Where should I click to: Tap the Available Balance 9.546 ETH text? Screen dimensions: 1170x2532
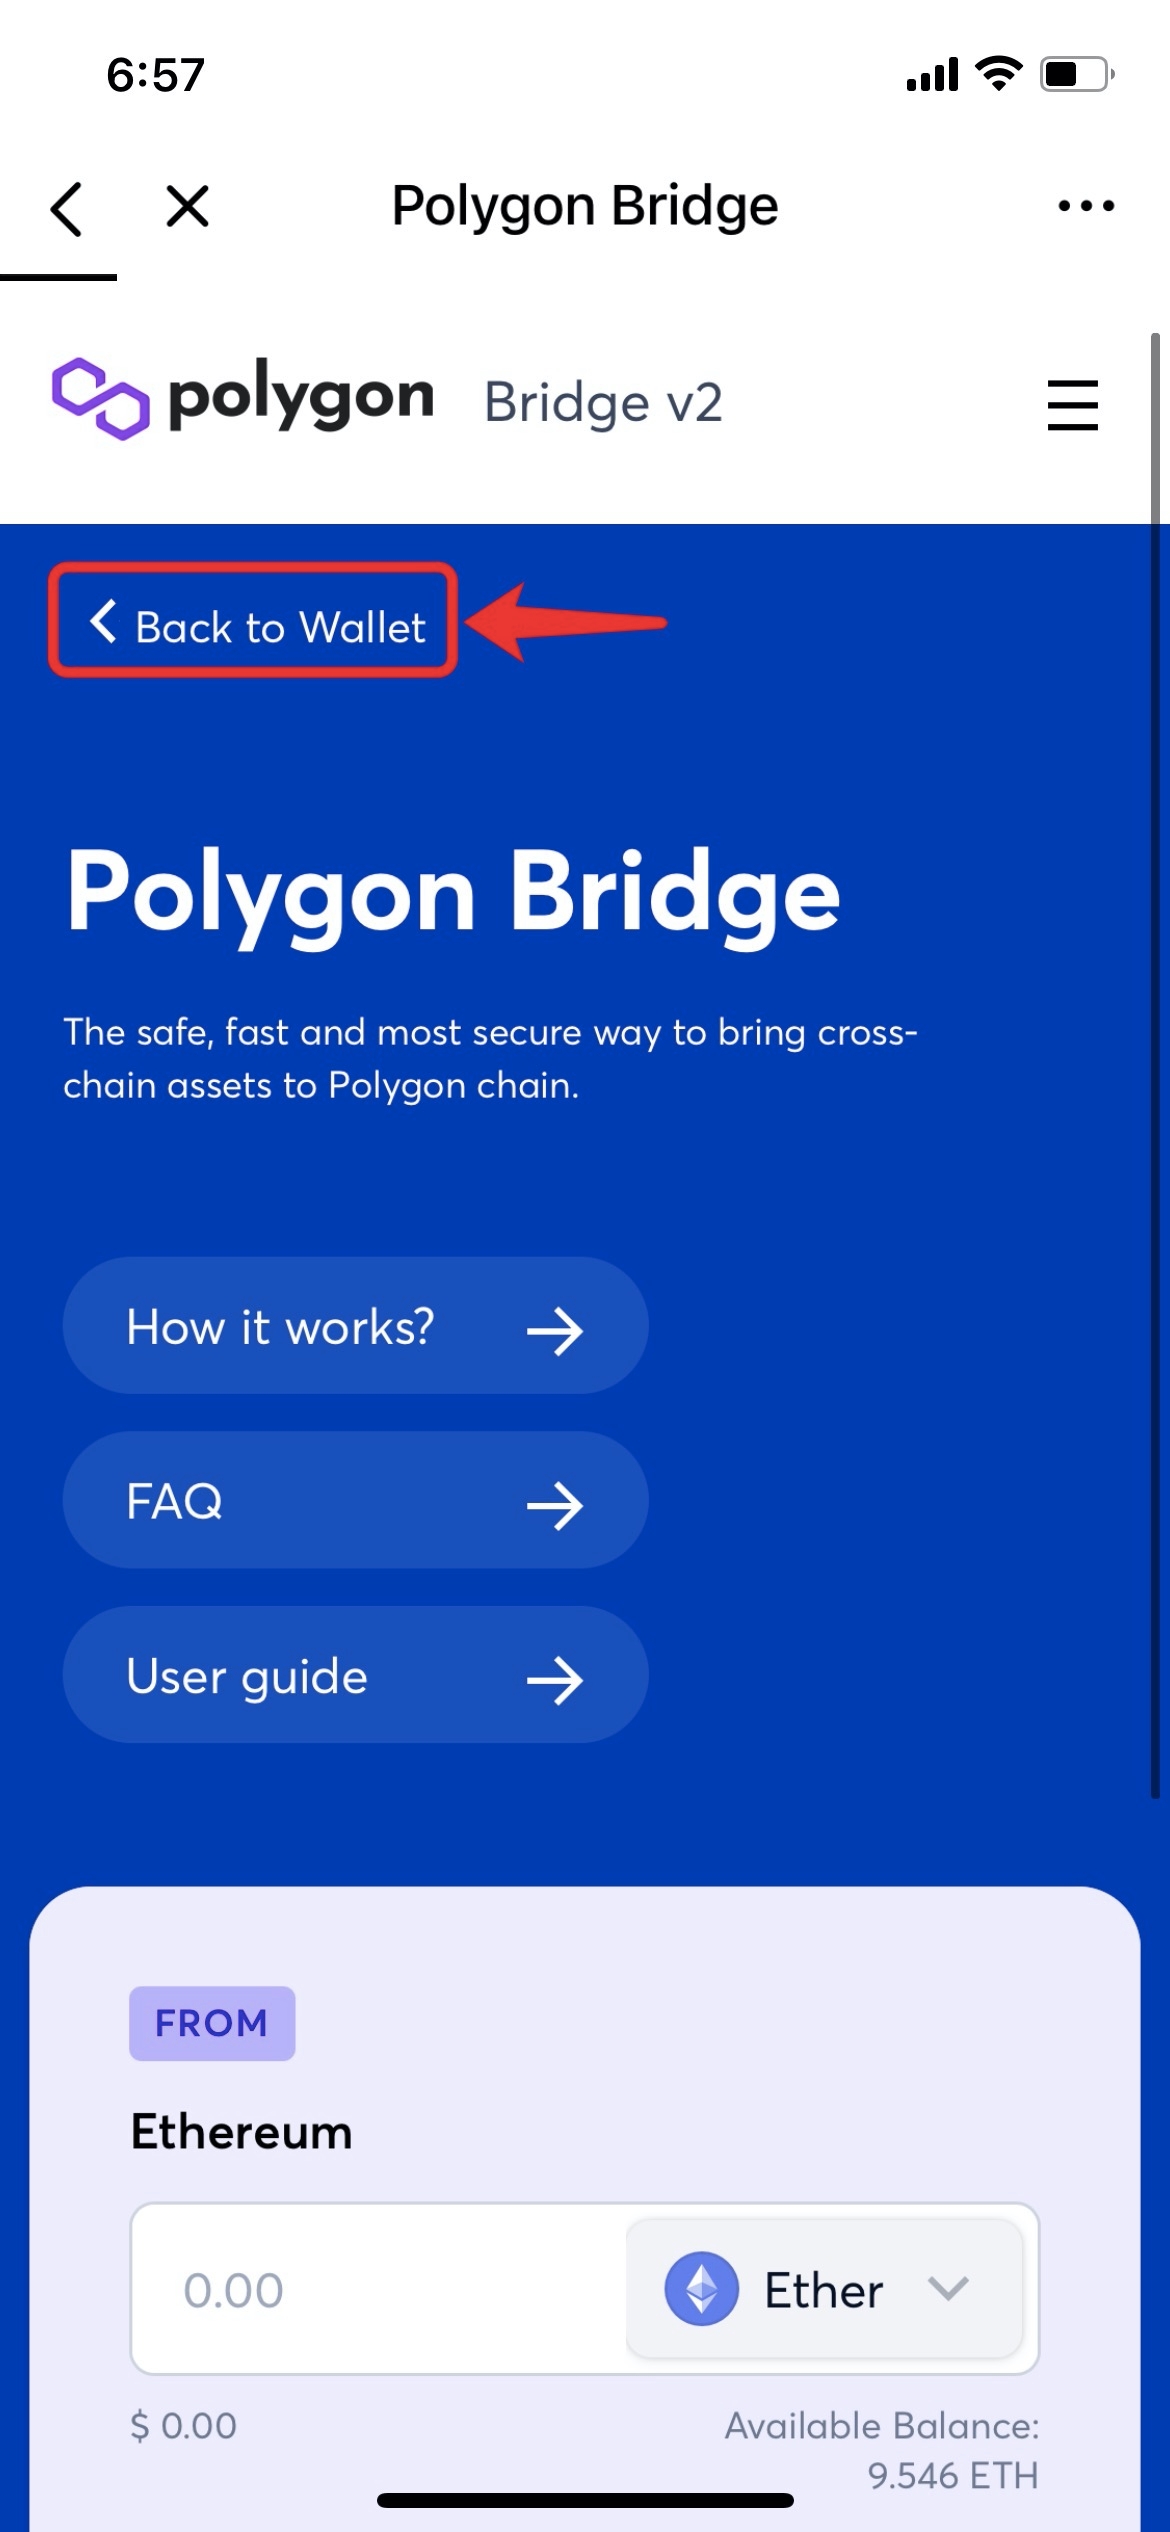[881, 2450]
